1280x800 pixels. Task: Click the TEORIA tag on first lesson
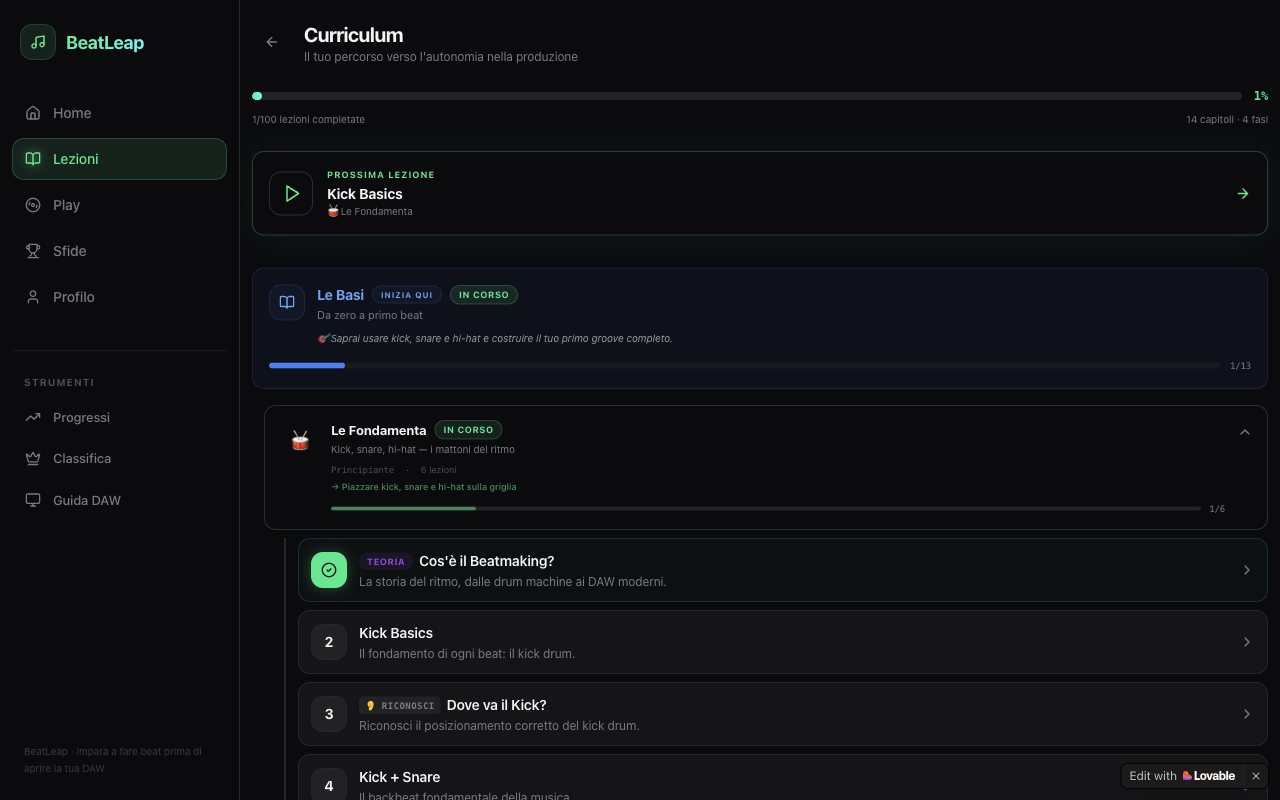[386, 562]
